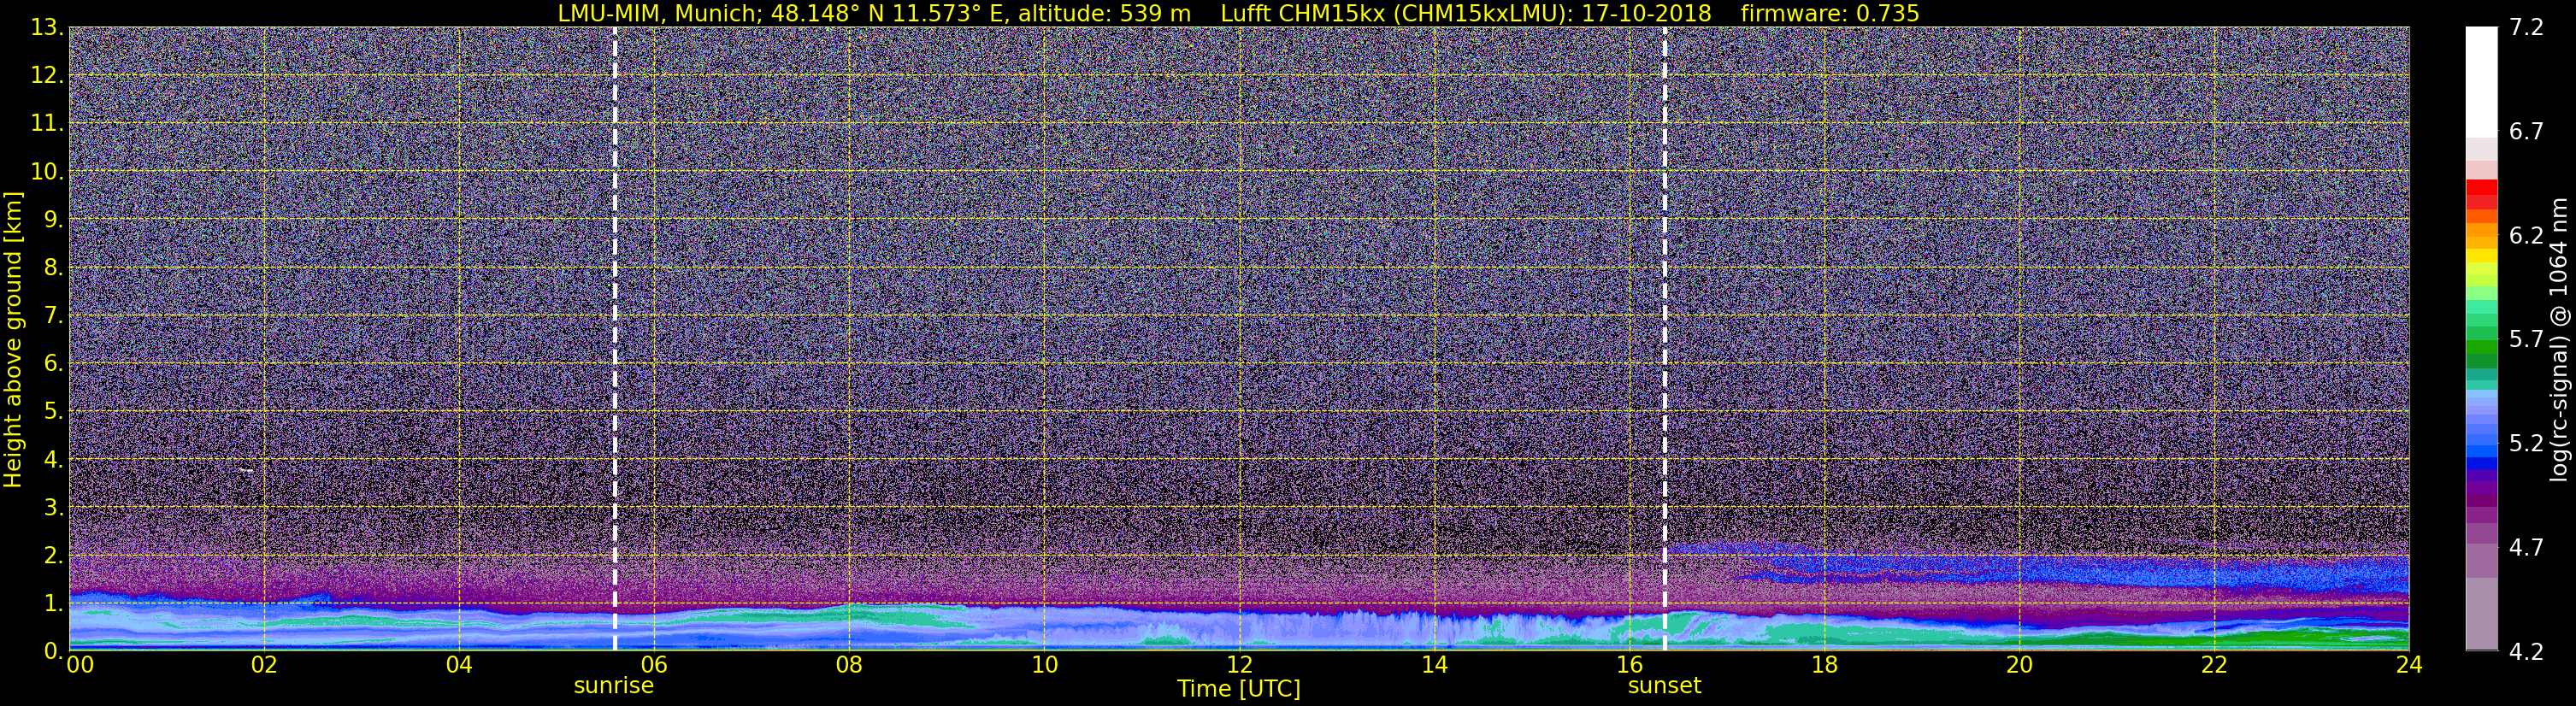Click the white top section of the colorbar
Viewport: 2576px width, 706px height.
(x=2481, y=82)
